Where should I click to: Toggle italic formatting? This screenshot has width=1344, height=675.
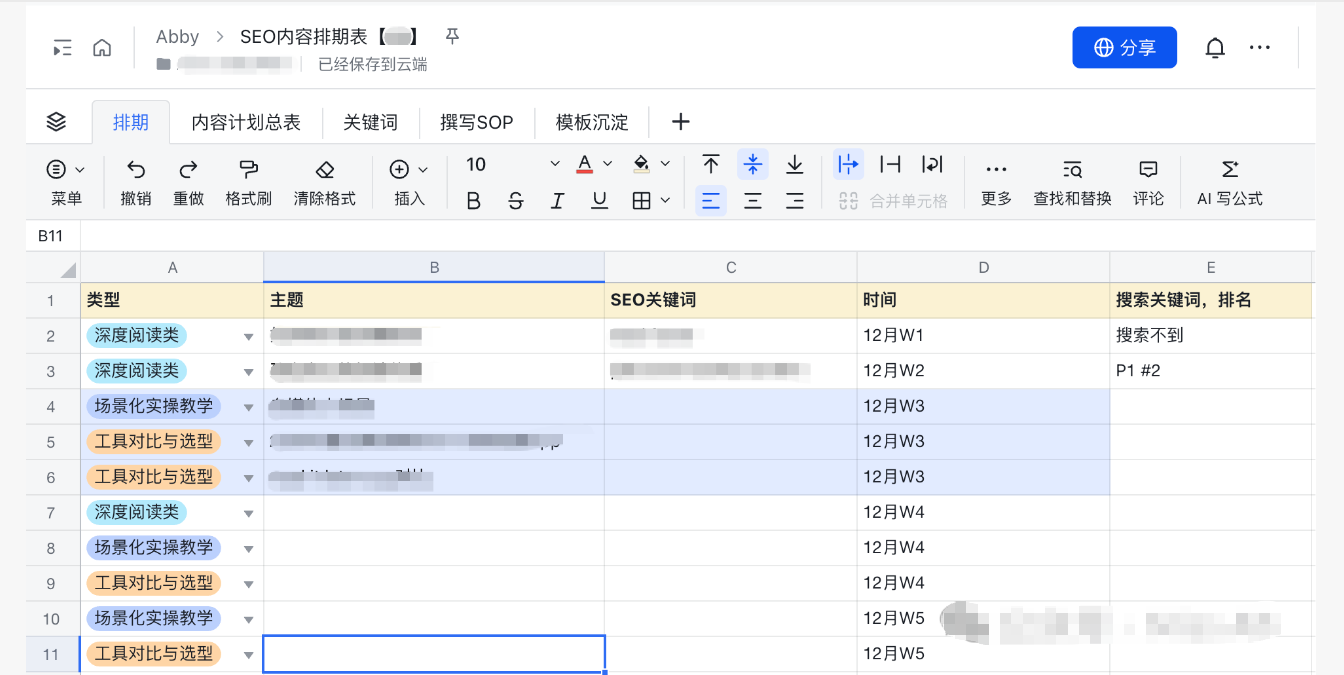(557, 200)
